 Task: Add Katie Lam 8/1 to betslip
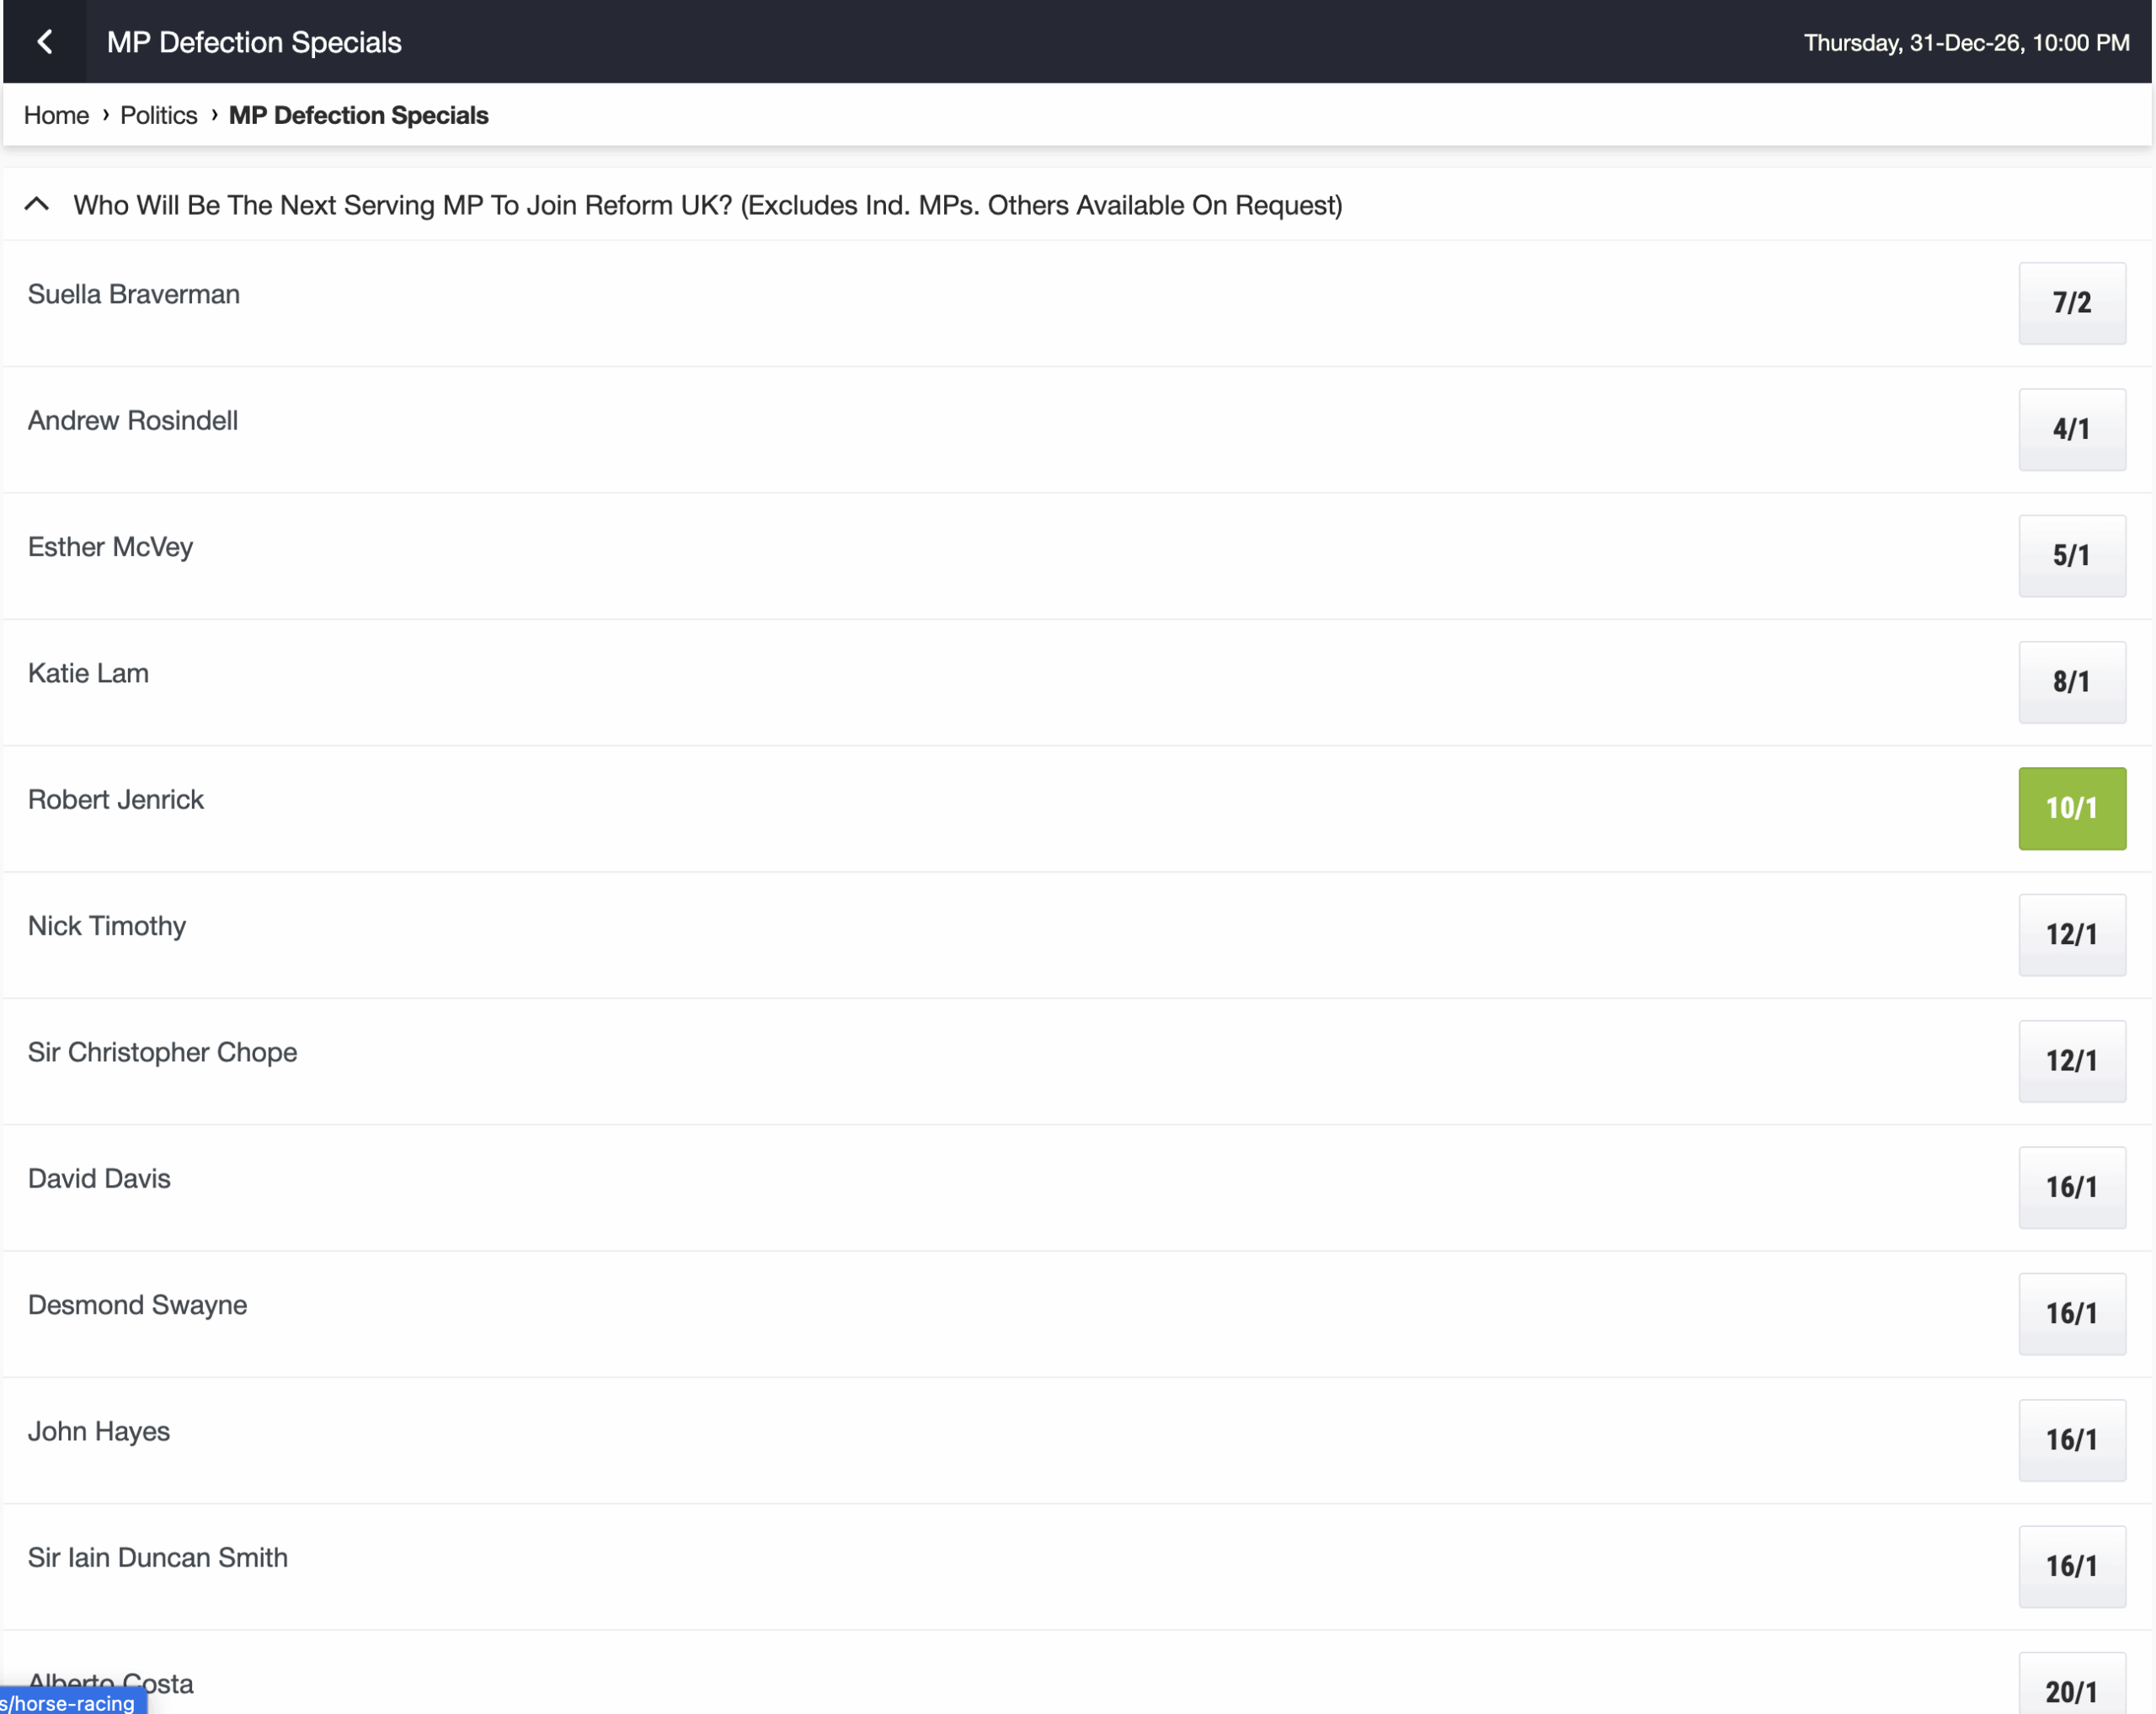click(2071, 682)
